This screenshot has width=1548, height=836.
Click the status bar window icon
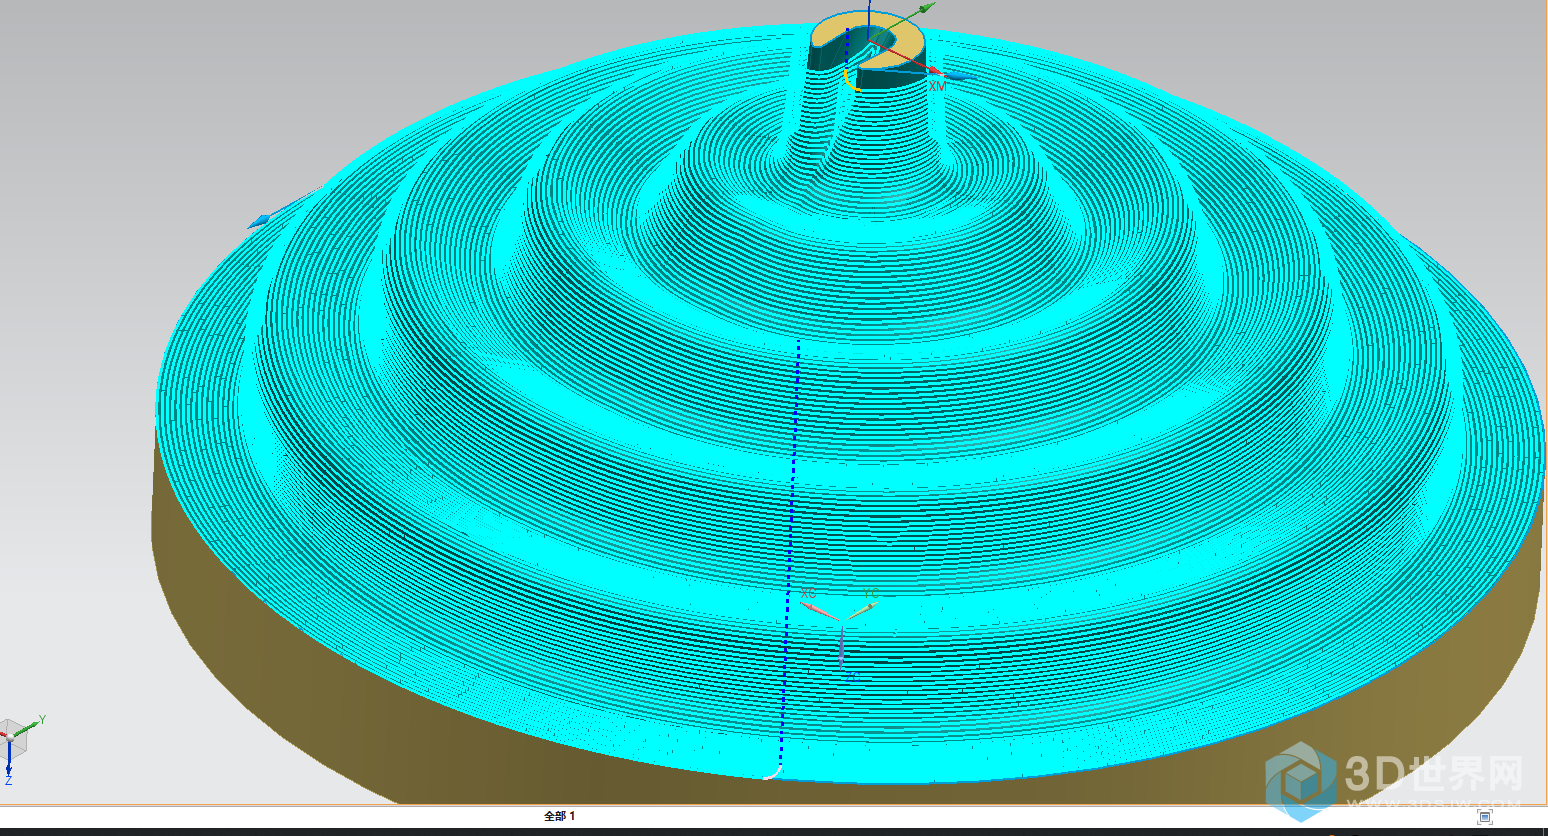(x=1485, y=817)
